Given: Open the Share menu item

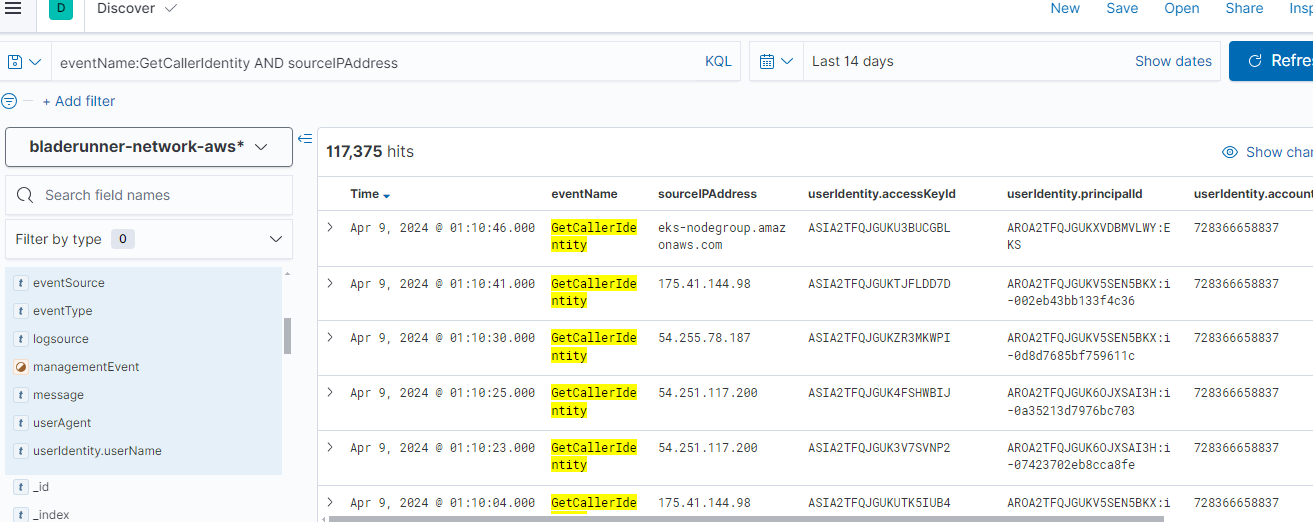Looking at the screenshot, I should 1244,8.
